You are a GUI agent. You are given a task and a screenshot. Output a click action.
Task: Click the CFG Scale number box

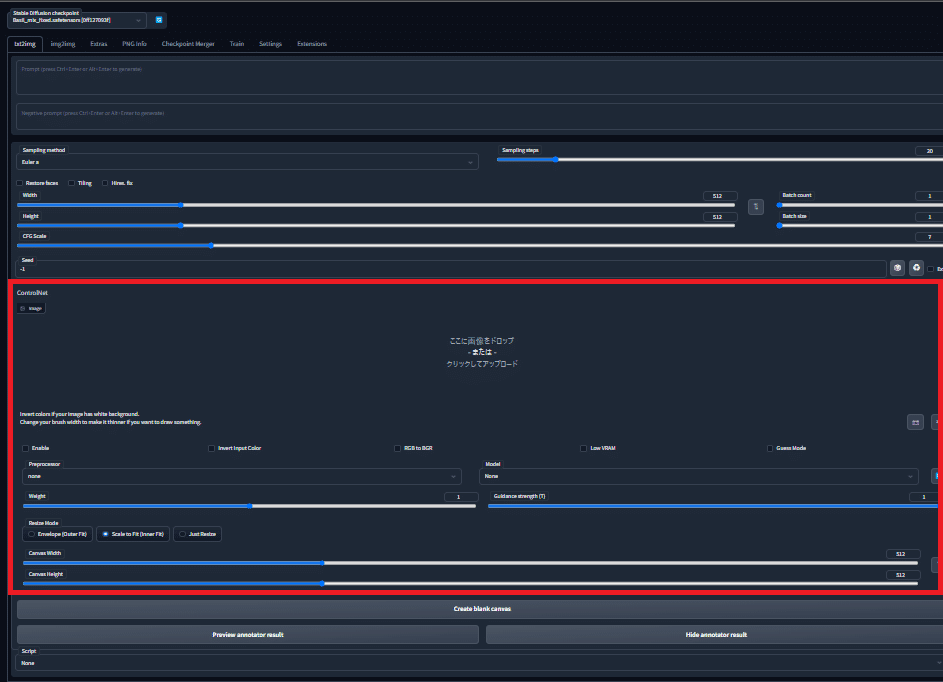pos(929,237)
